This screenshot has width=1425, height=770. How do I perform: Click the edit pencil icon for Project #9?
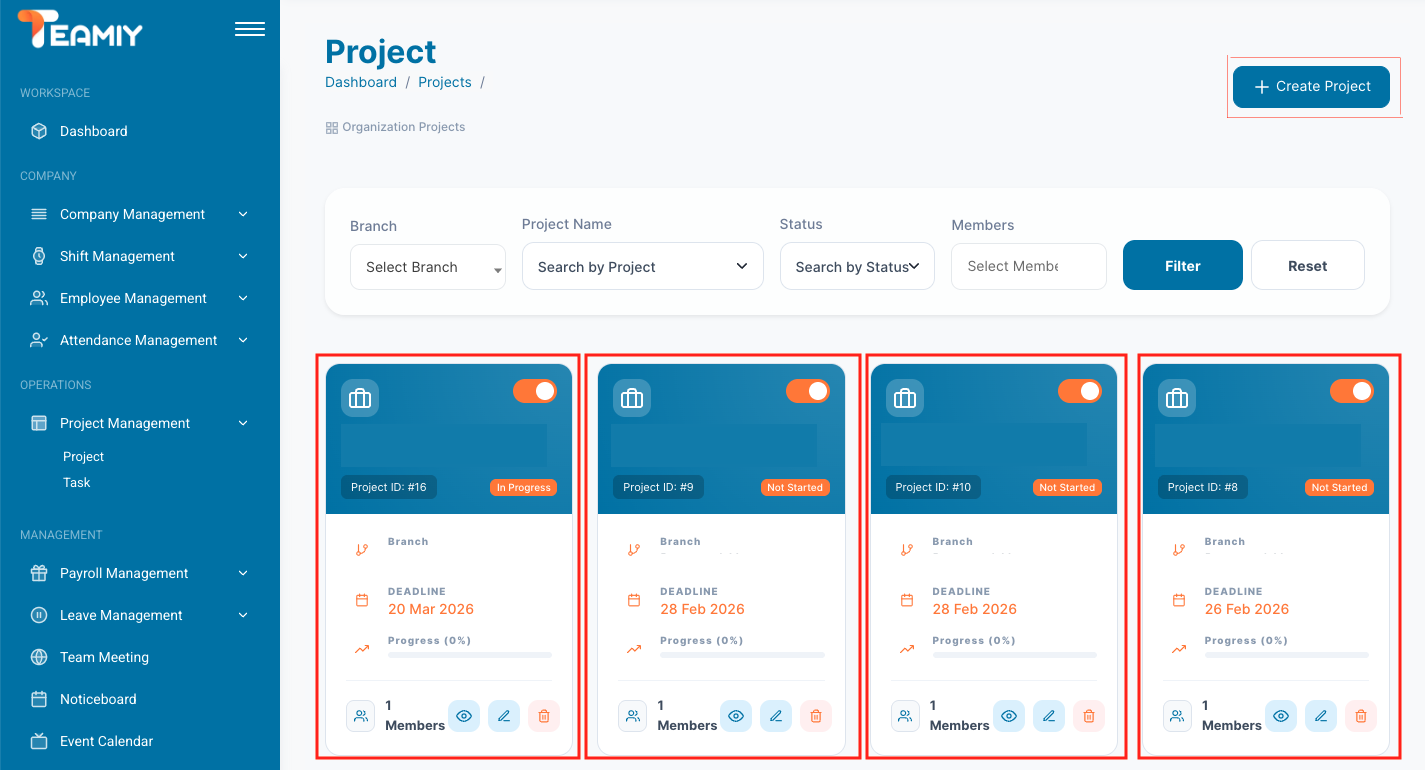776,716
